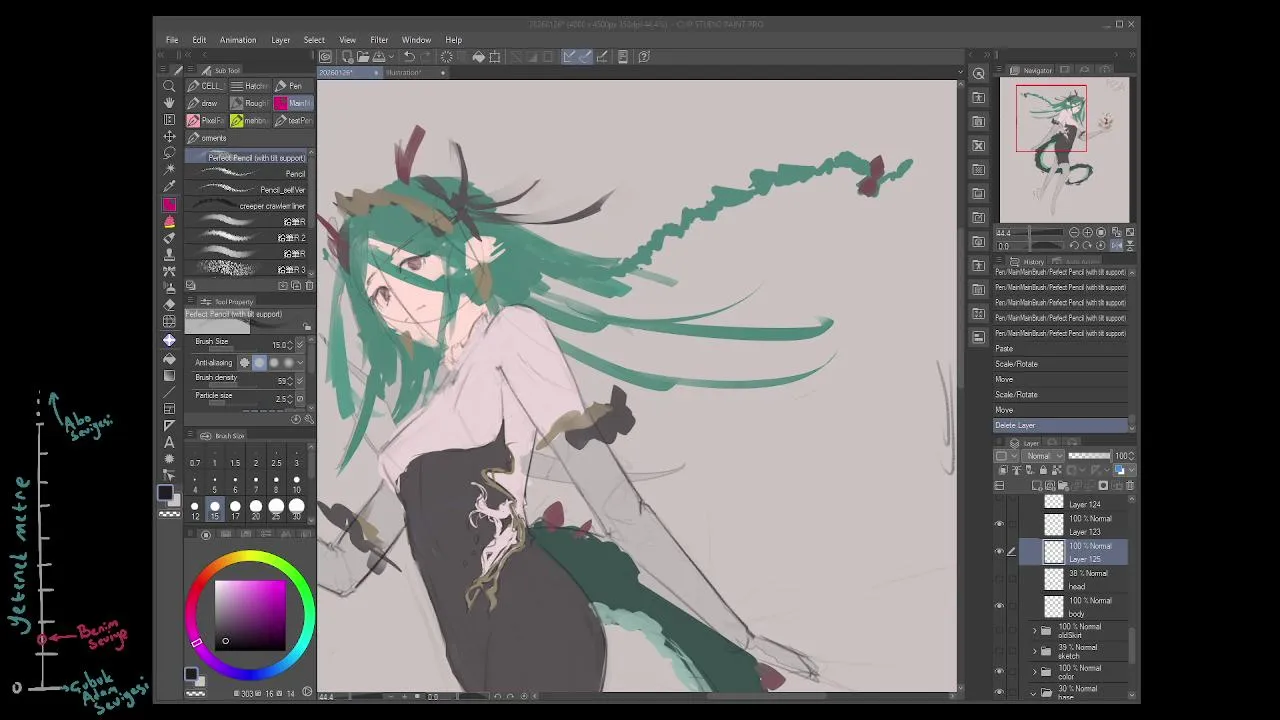Select the Fill bucket tool

169,357
